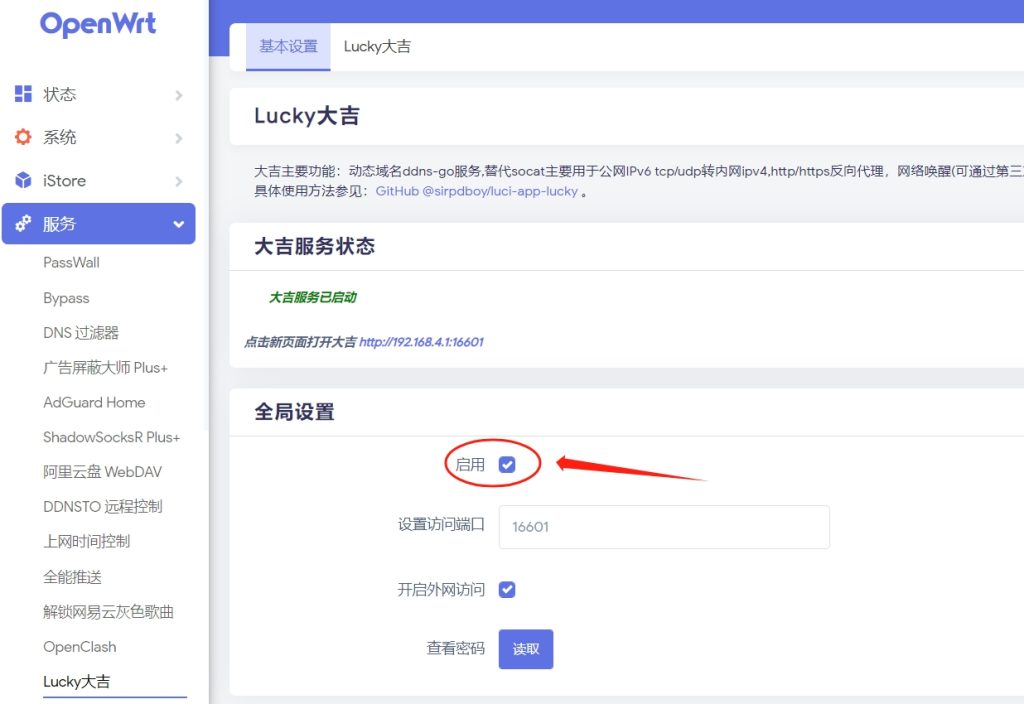Open 上网时间控制 page
The width and height of the screenshot is (1024, 704).
86,541
